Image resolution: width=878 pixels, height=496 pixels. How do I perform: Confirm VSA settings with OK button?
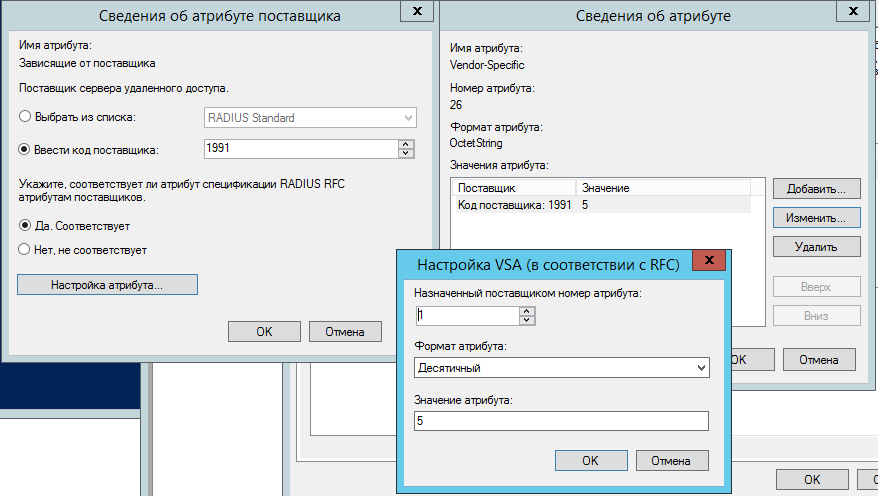(x=589, y=460)
